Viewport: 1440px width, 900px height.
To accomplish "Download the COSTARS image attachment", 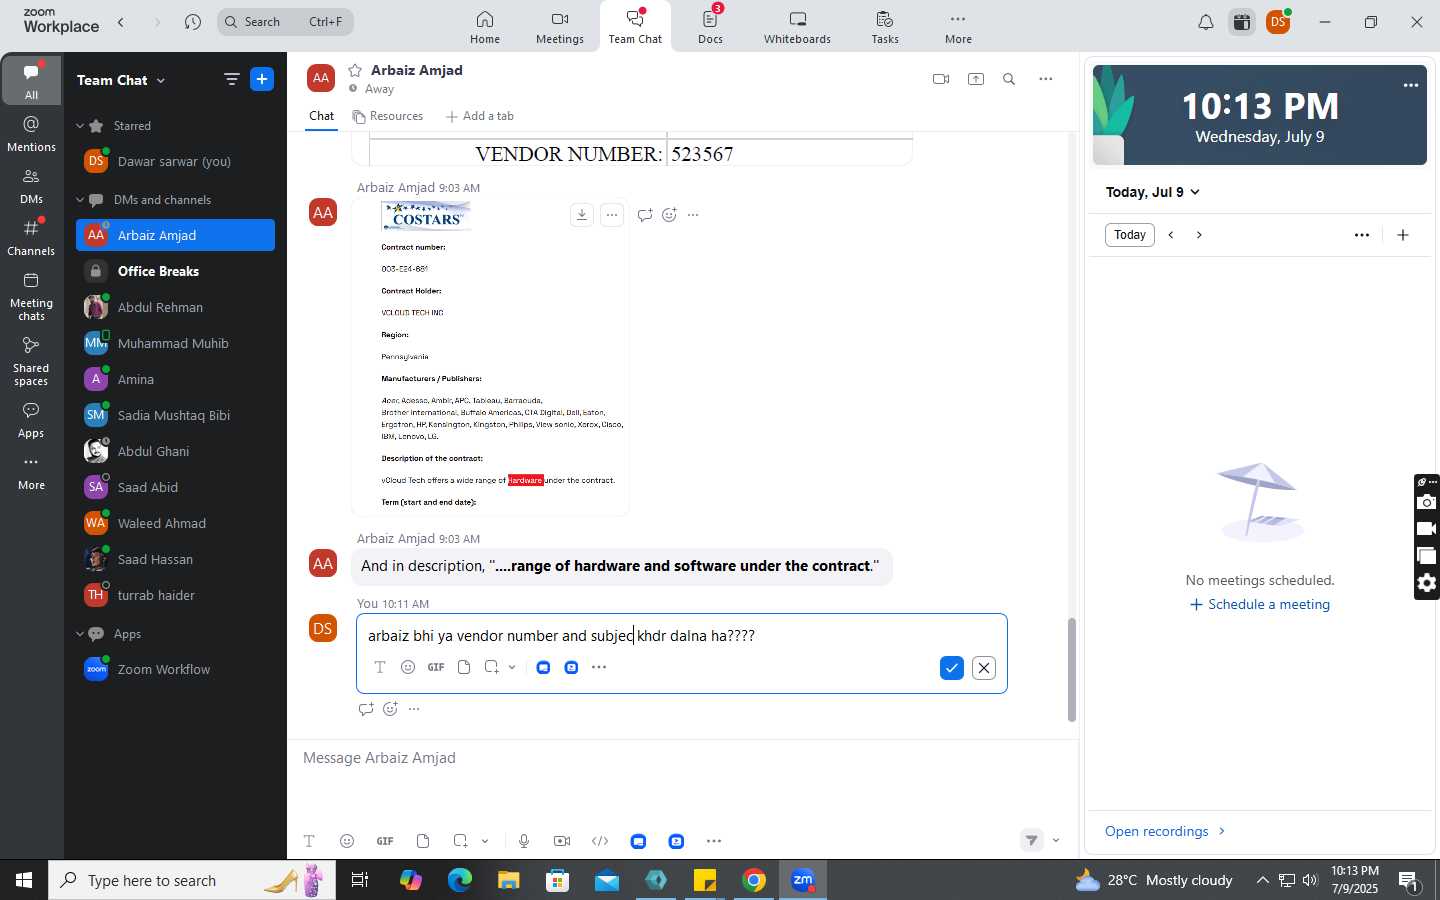I will [x=582, y=215].
